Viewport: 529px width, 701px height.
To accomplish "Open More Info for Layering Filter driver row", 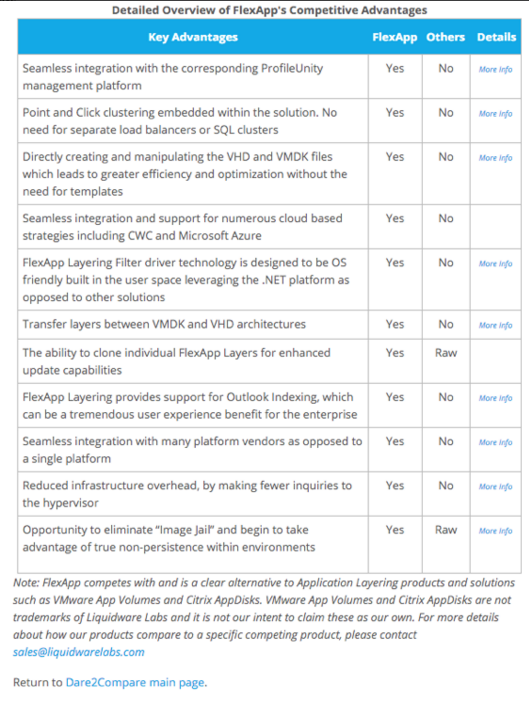I will 495,264.
